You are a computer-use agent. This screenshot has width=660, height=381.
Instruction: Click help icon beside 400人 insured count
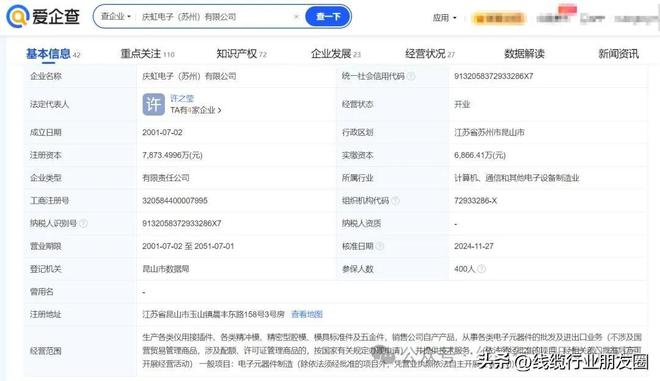tap(482, 269)
